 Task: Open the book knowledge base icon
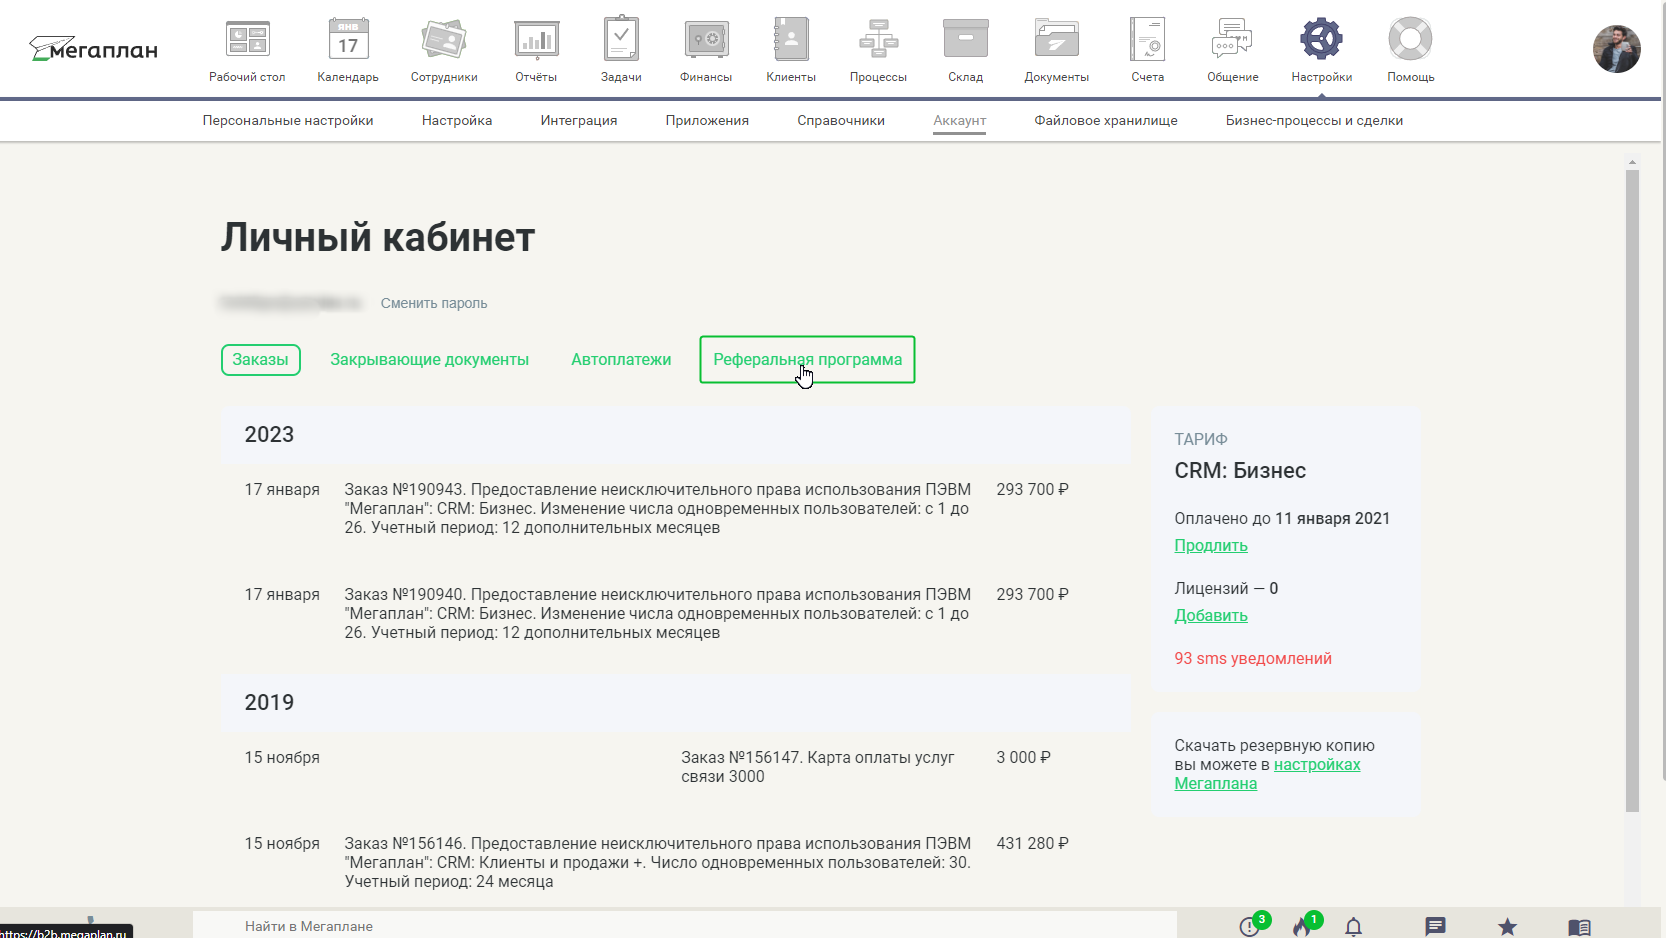click(1579, 927)
